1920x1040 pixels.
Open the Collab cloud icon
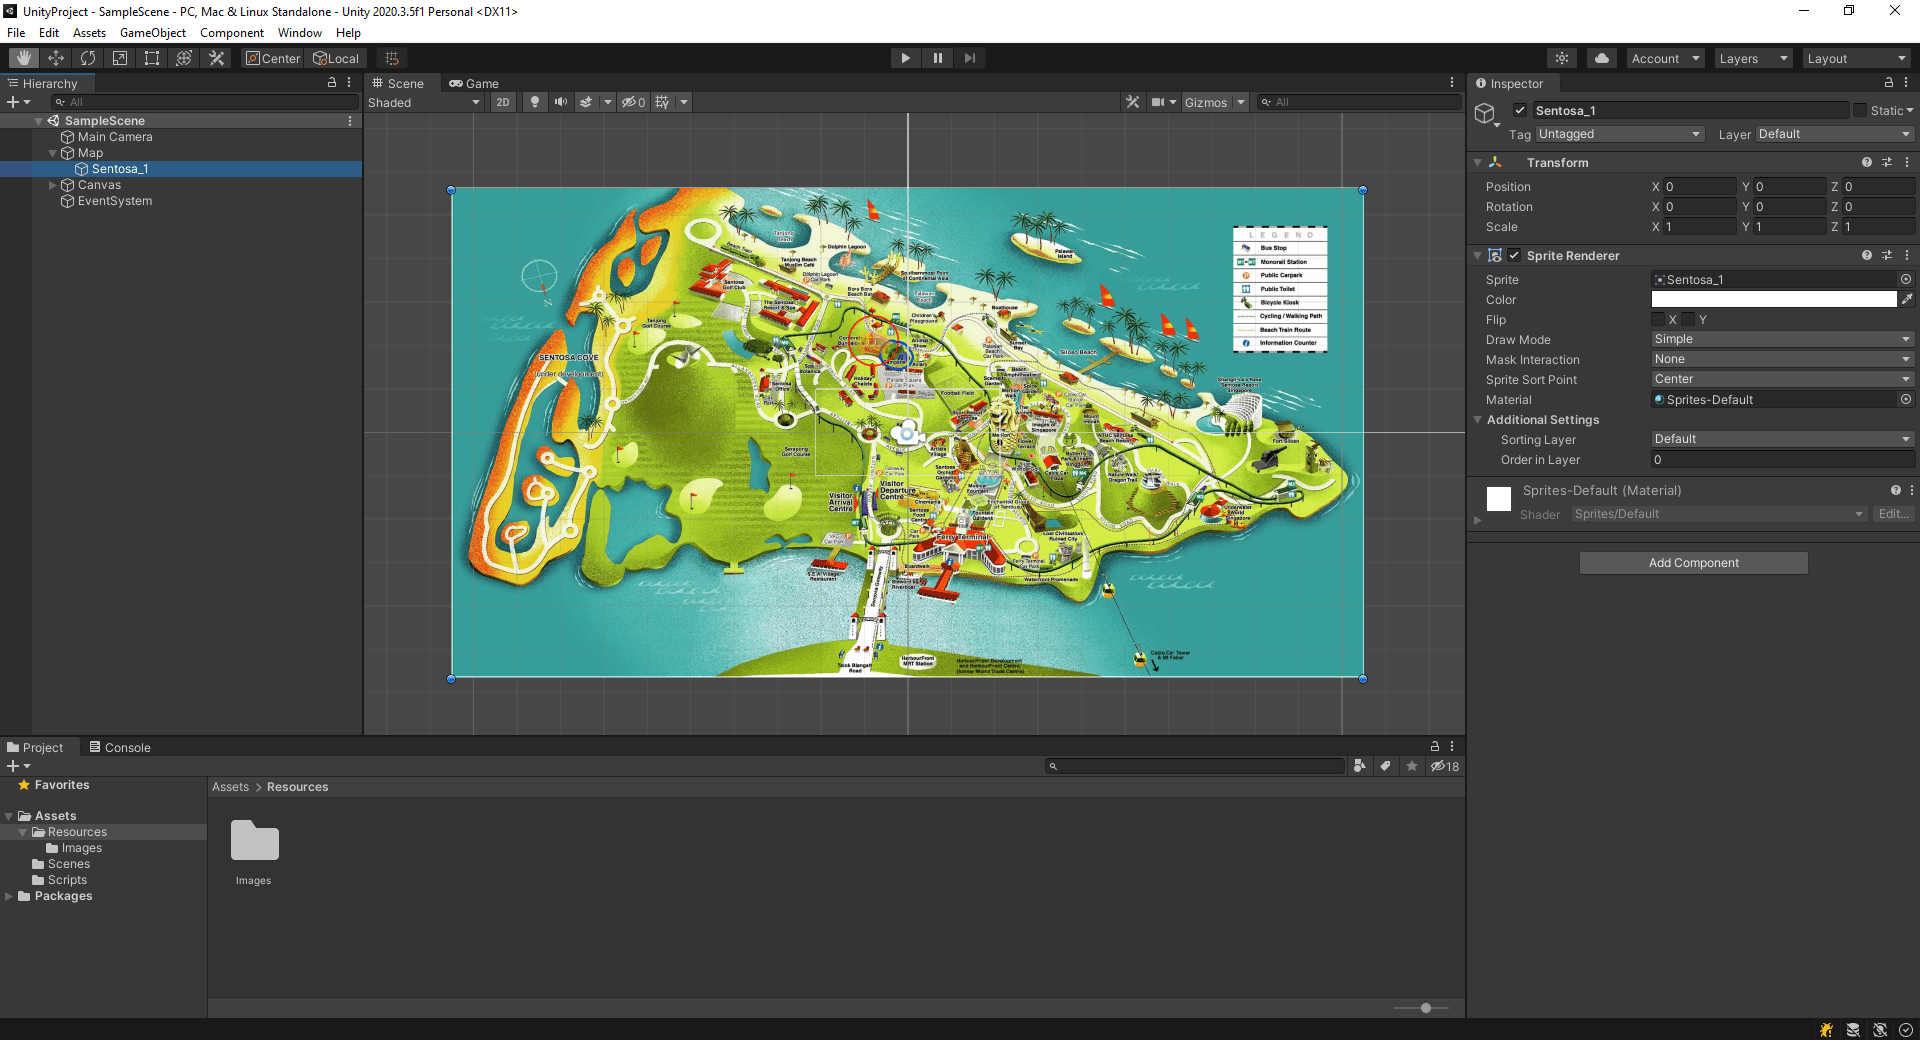pos(1601,58)
